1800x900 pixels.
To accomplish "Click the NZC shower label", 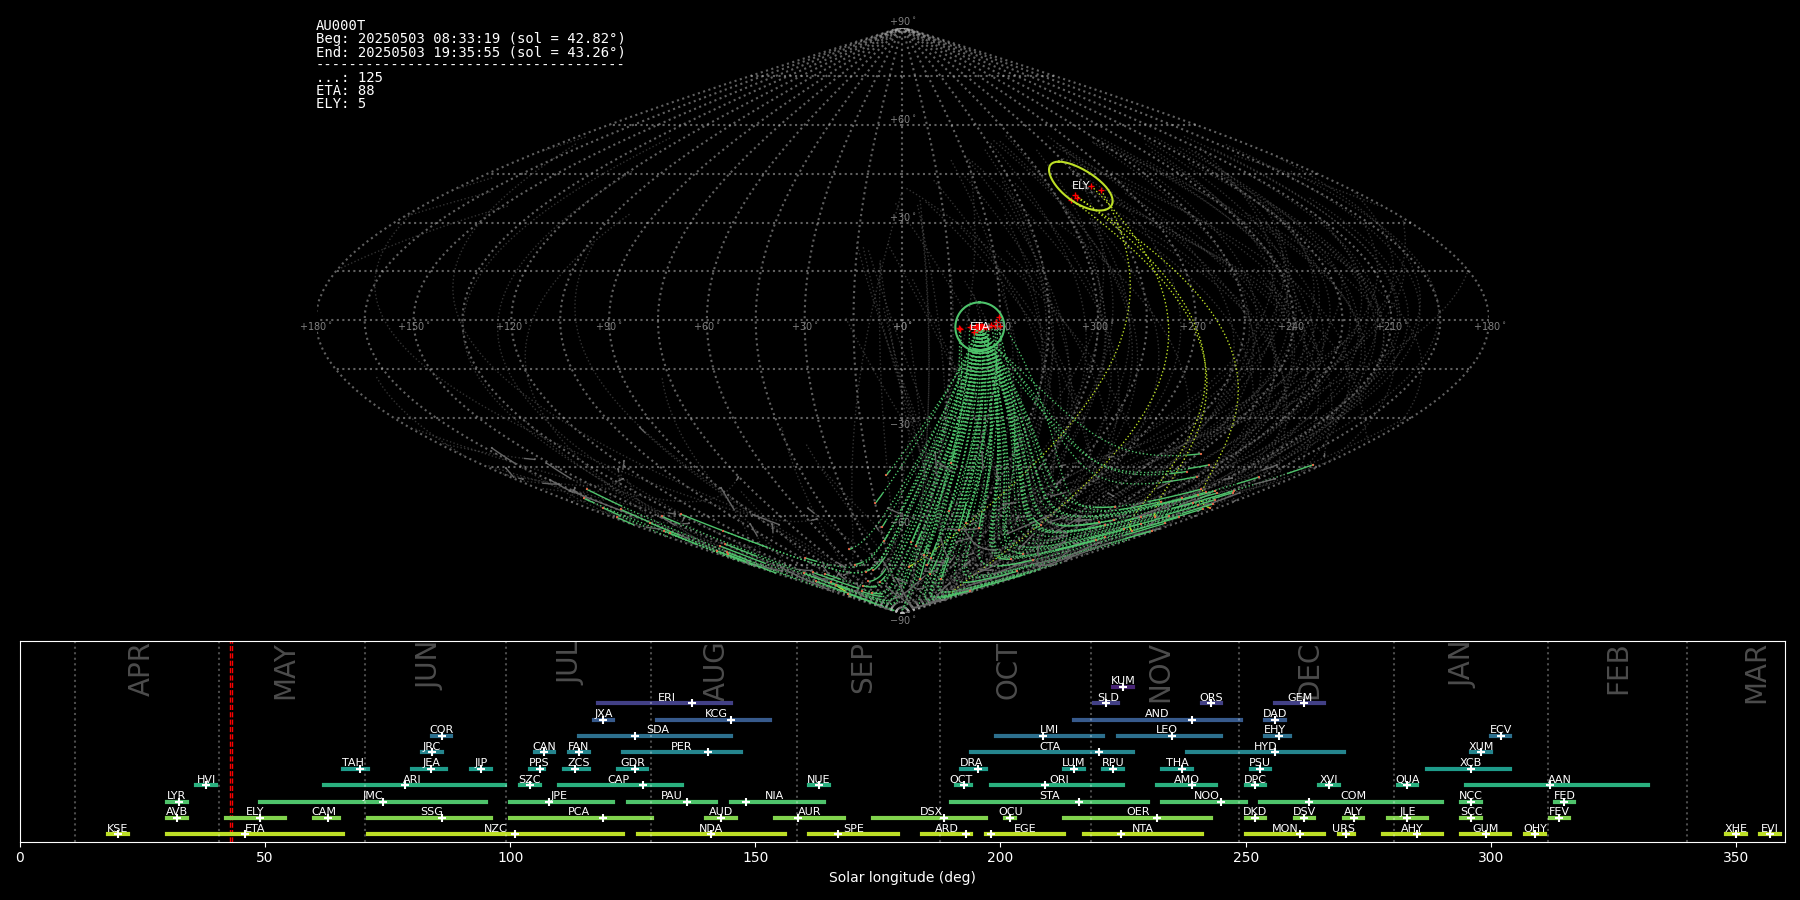I will 495,829.
